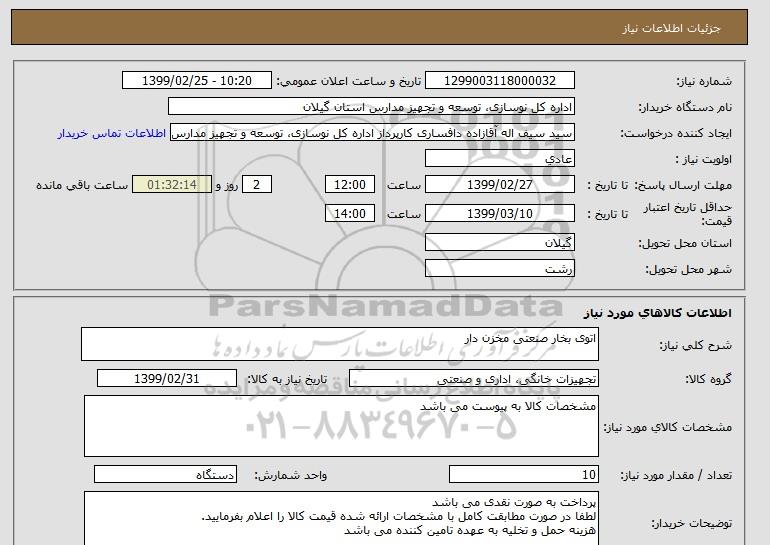The height and width of the screenshot is (545, 770).
Task: Click the label نام دستگاه خریدار
Action: [685, 107]
